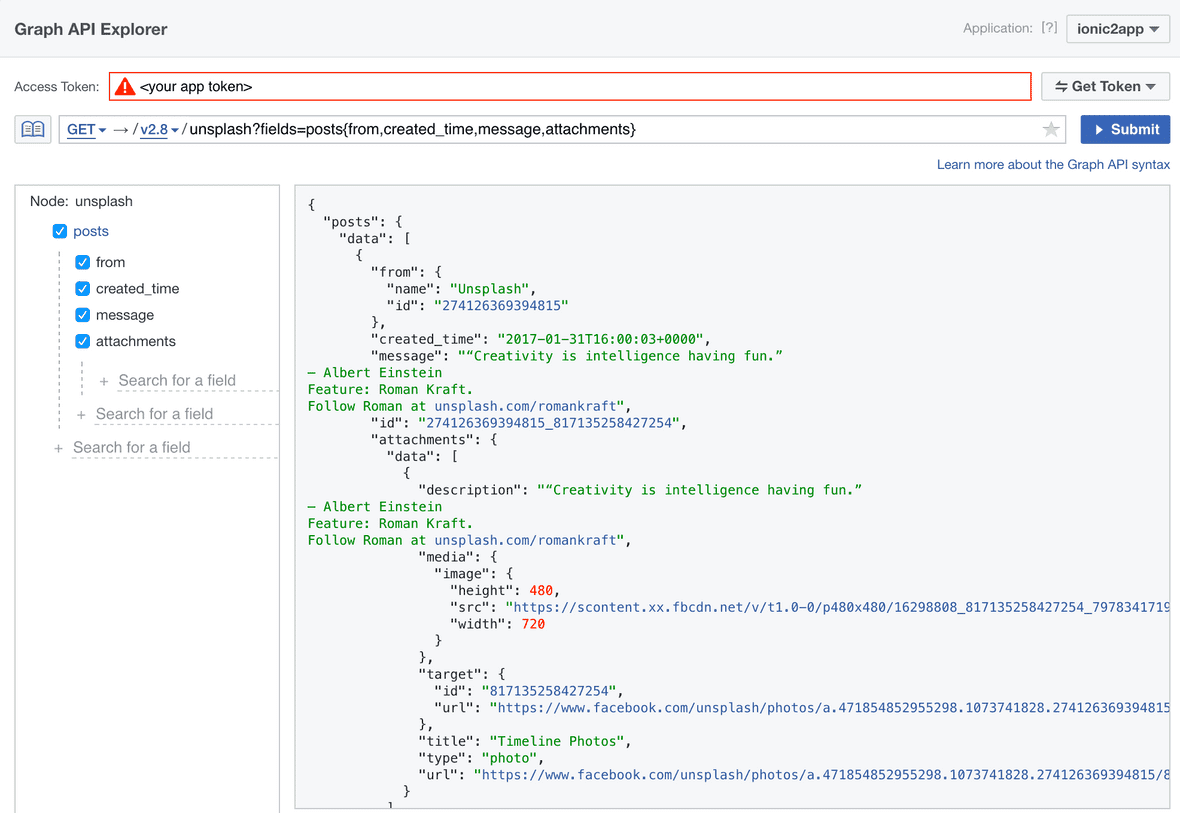Uncheck the from field checkbox
Viewport: 1180px width, 813px height.
click(x=83, y=262)
